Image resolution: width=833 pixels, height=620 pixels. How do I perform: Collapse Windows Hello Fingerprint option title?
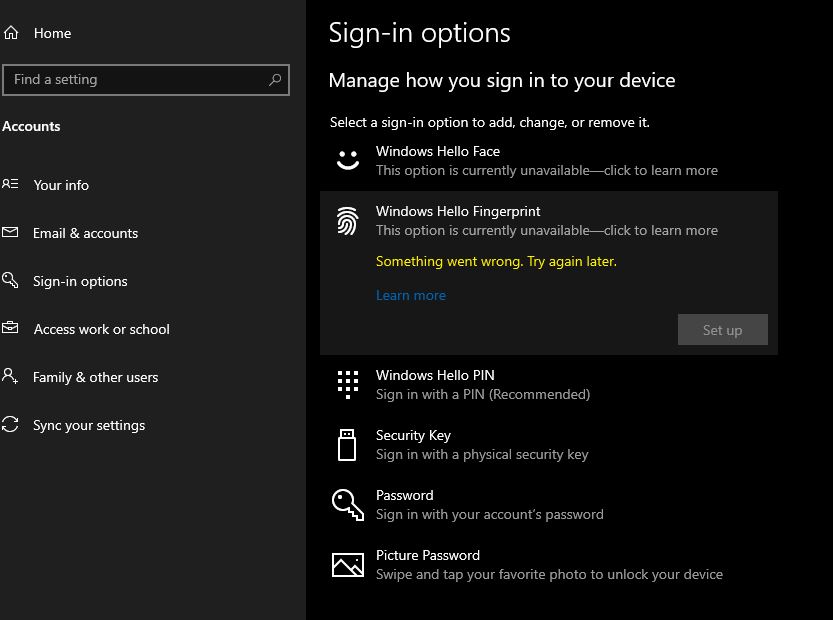[x=458, y=211]
